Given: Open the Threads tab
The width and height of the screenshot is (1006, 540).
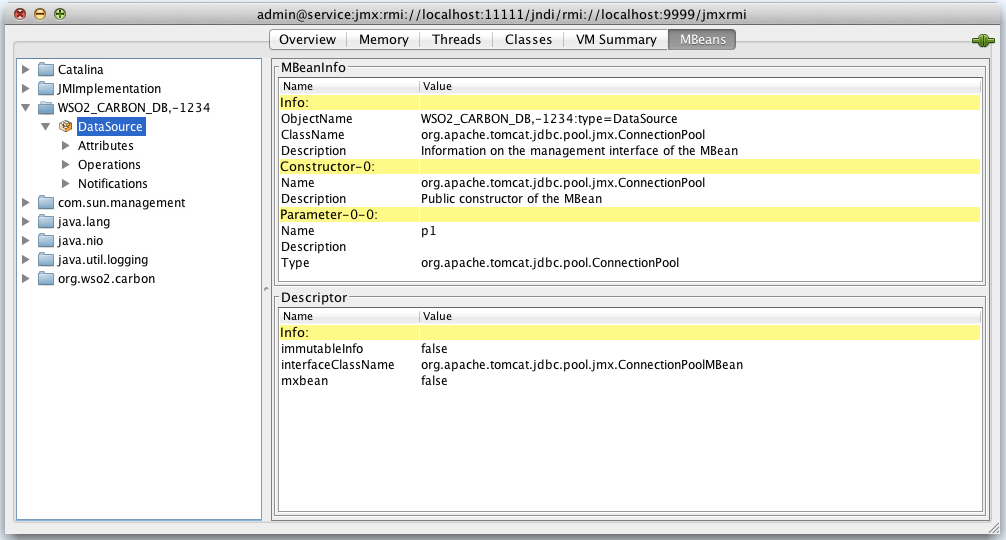Looking at the screenshot, I should point(456,40).
